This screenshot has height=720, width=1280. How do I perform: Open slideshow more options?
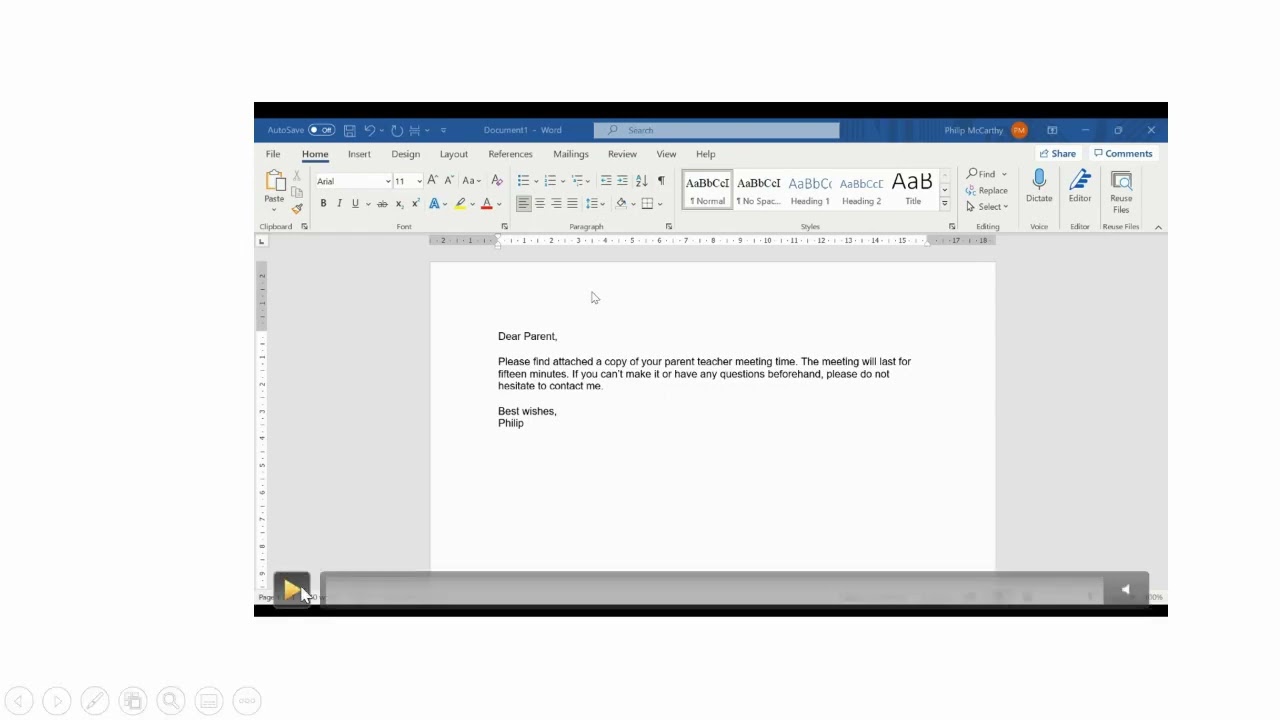pyautogui.click(x=247, y=702)
